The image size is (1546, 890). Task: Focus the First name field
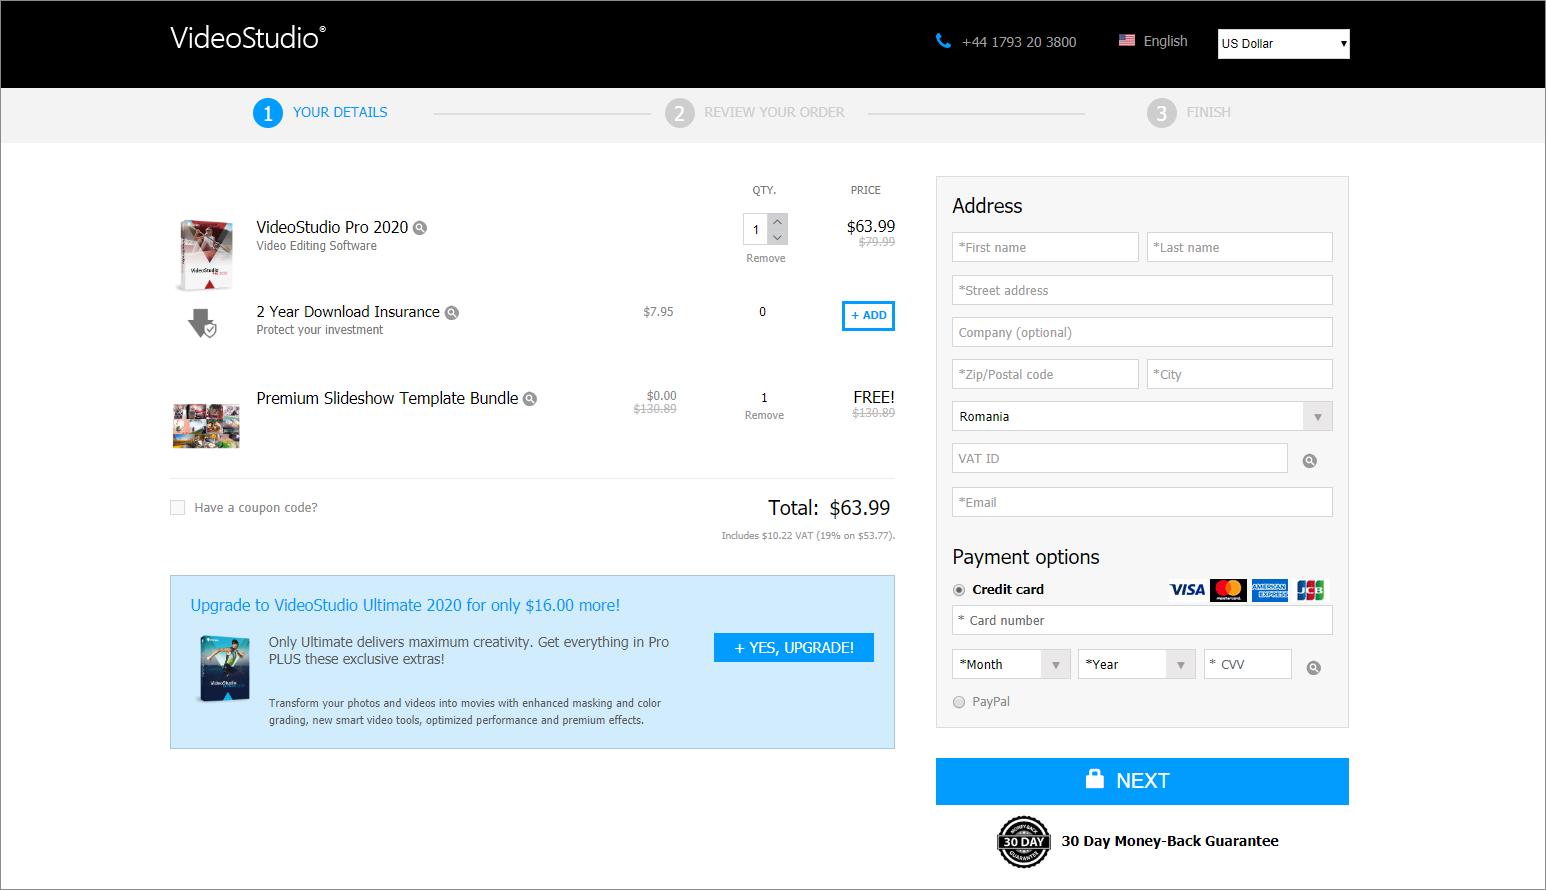point(1045,247)
